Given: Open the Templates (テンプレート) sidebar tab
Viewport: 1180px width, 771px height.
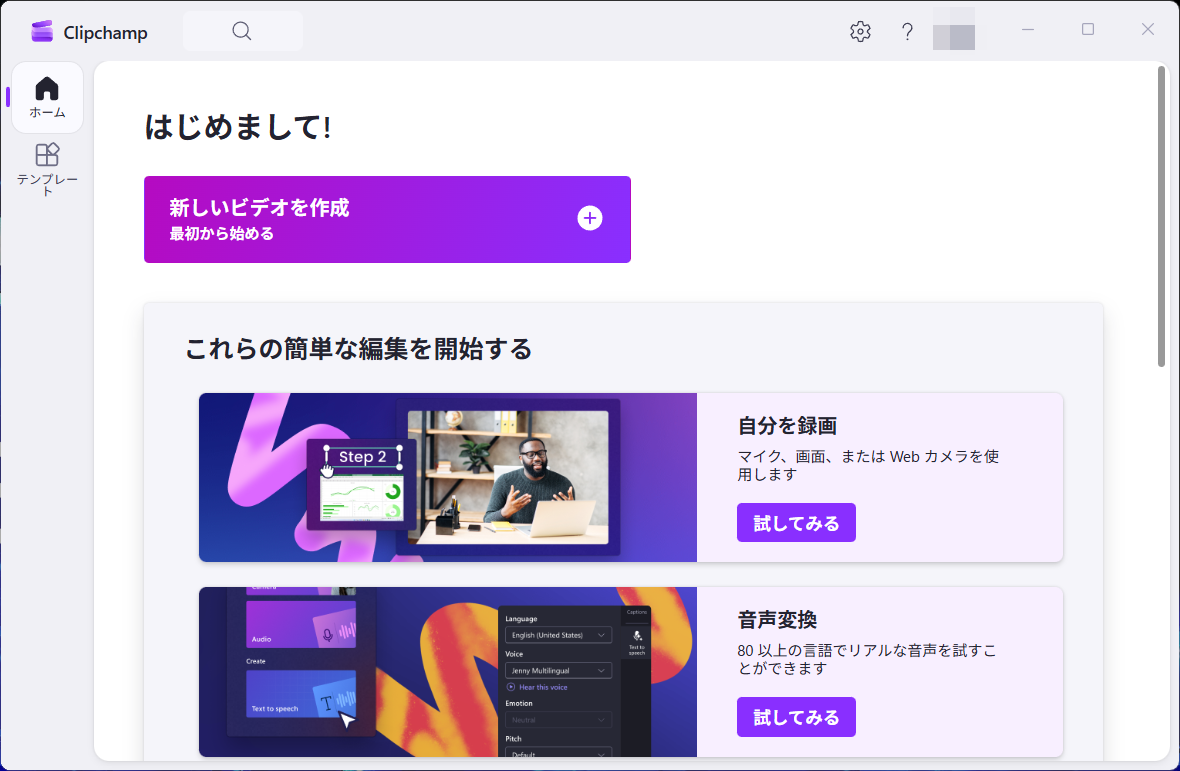Looking at the screenshot, I should (x=47, y=169).
